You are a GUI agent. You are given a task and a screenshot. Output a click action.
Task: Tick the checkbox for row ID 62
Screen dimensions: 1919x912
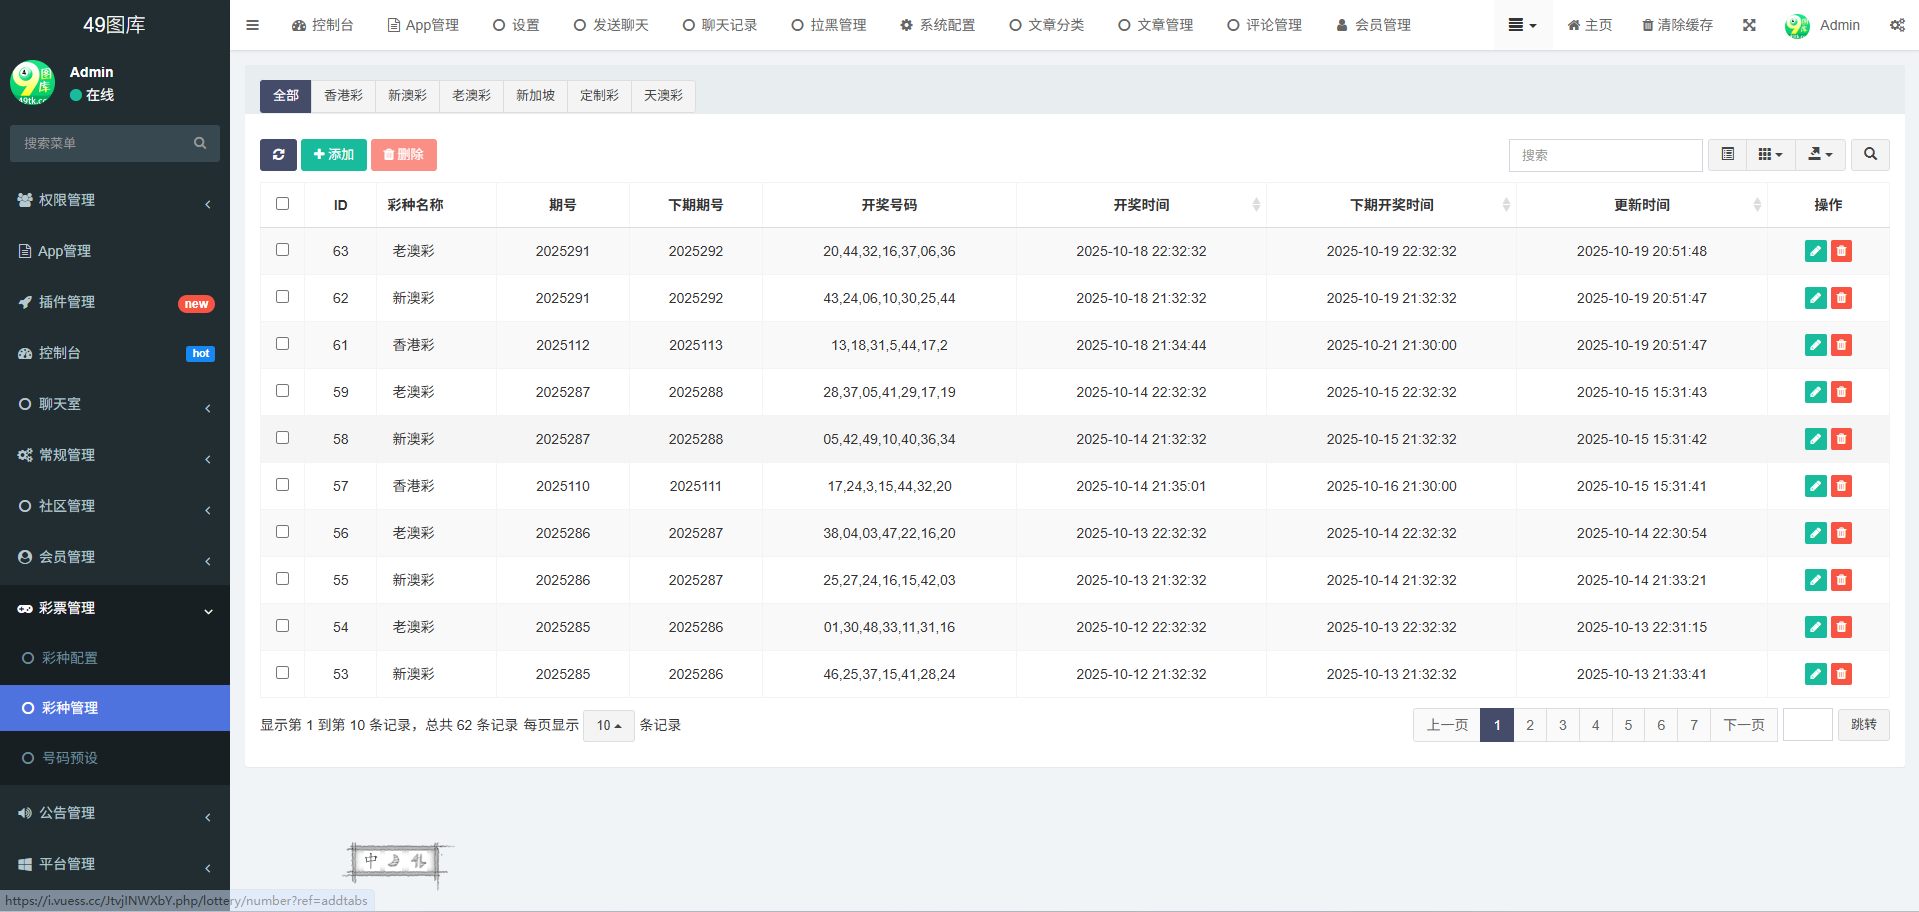282,297
